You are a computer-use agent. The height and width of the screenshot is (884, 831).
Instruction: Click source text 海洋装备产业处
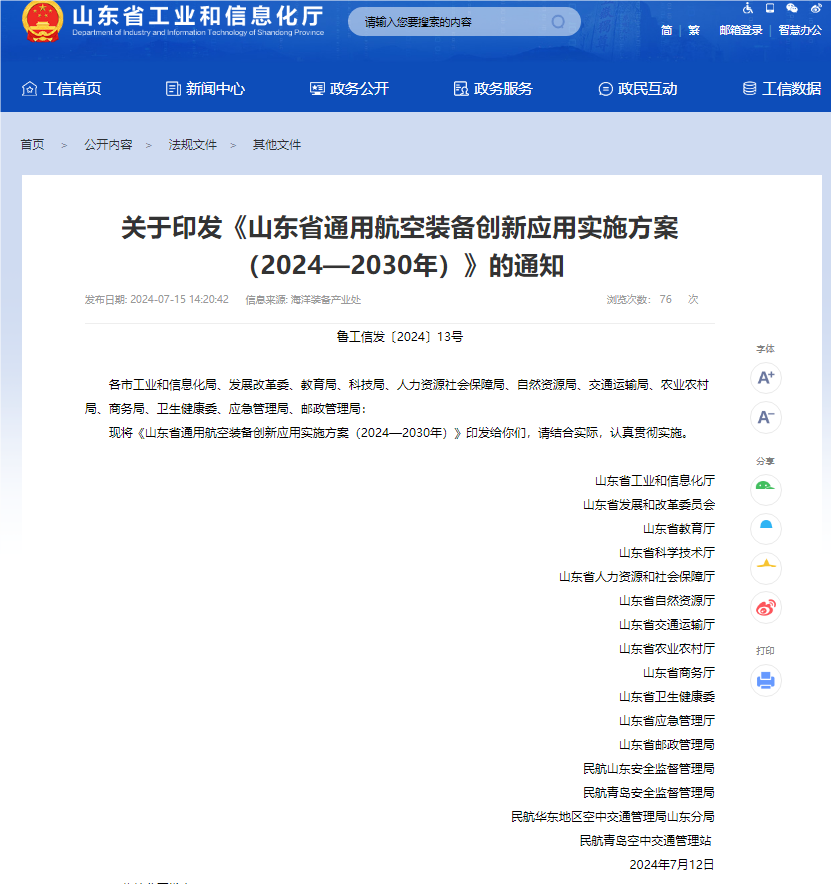[x=325, y=299]
